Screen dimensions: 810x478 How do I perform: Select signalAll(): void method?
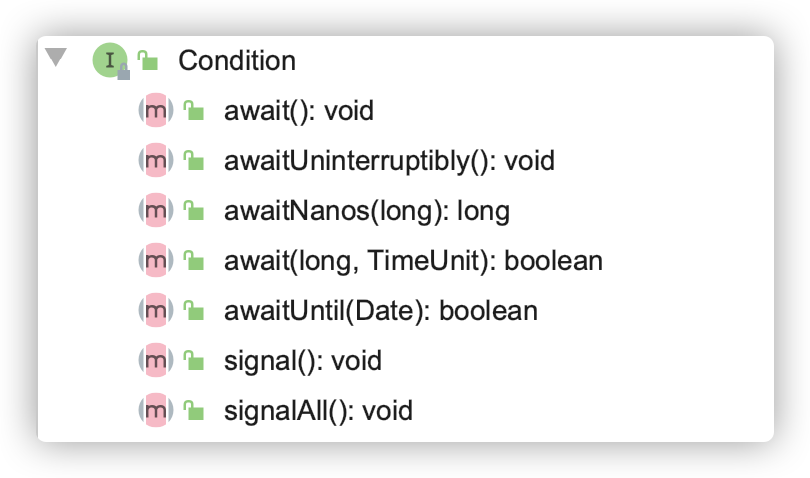pyautogui.click(x=318, y=411)
